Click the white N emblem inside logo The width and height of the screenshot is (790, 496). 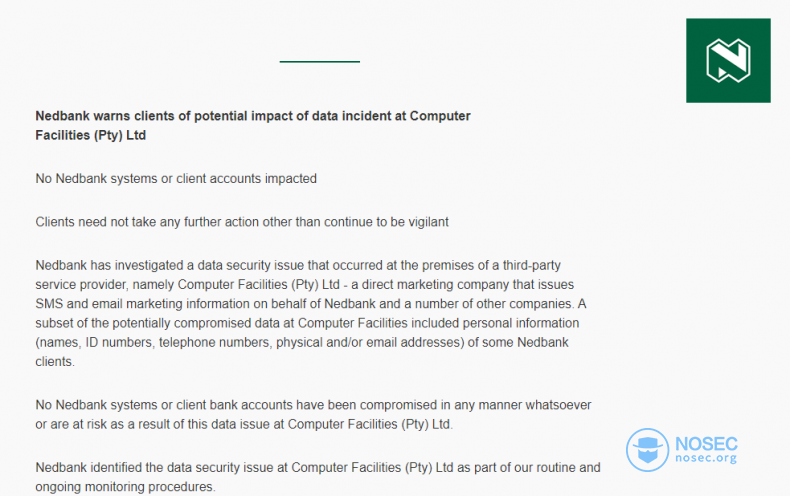pos(728,60)
